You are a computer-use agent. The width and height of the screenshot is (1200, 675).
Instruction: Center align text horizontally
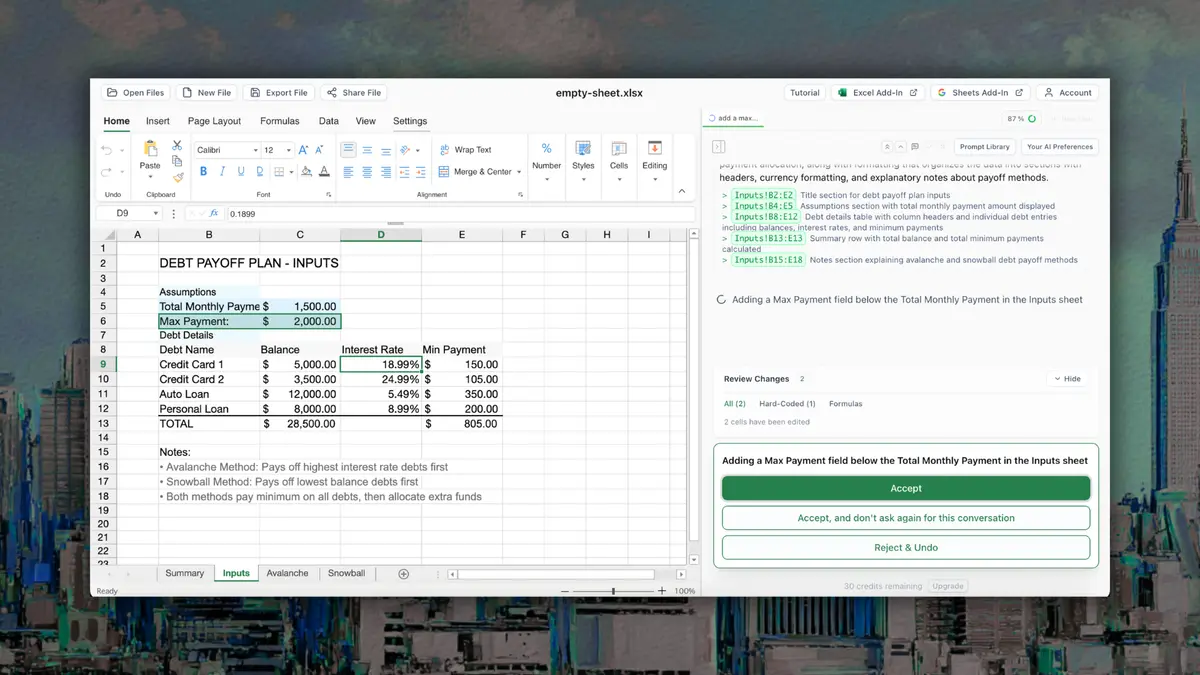pos(367,172)
